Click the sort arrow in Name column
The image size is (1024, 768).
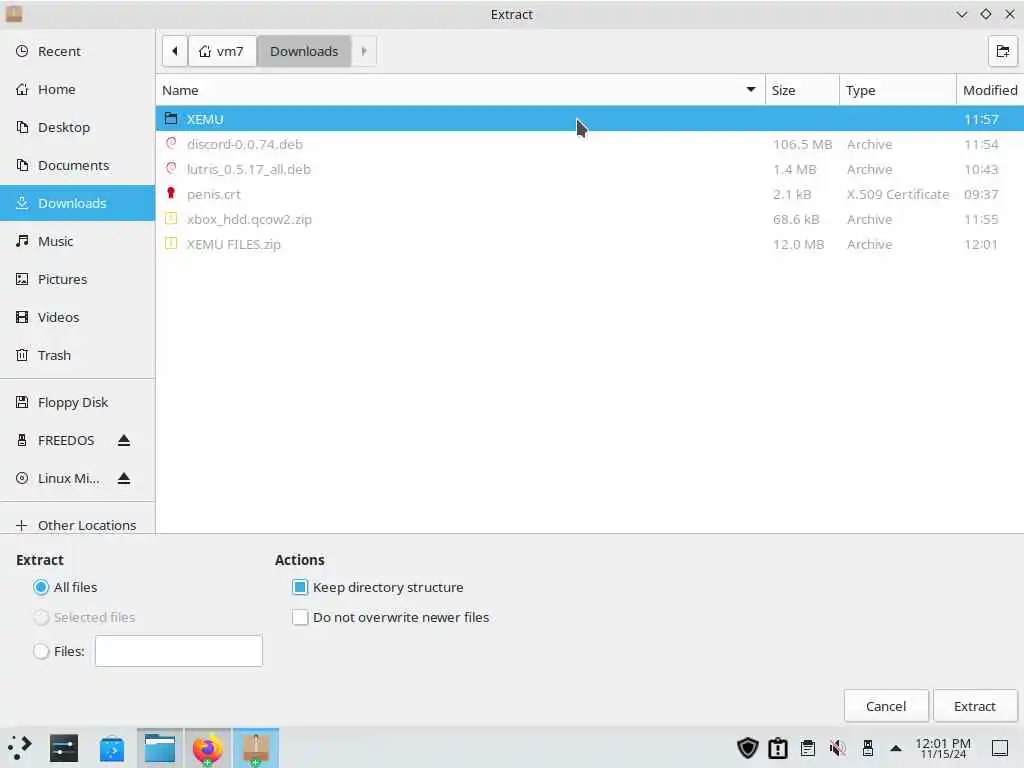[751, 90]
